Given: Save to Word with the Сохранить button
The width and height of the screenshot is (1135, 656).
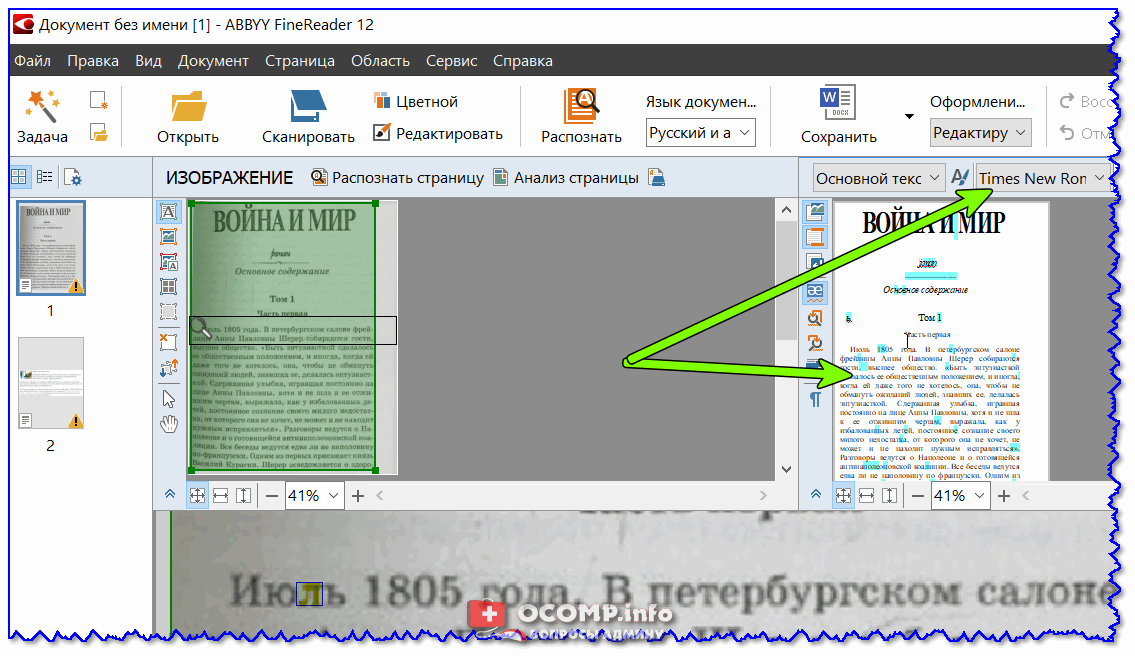Looking at the screenshot, I should point(838,116).
